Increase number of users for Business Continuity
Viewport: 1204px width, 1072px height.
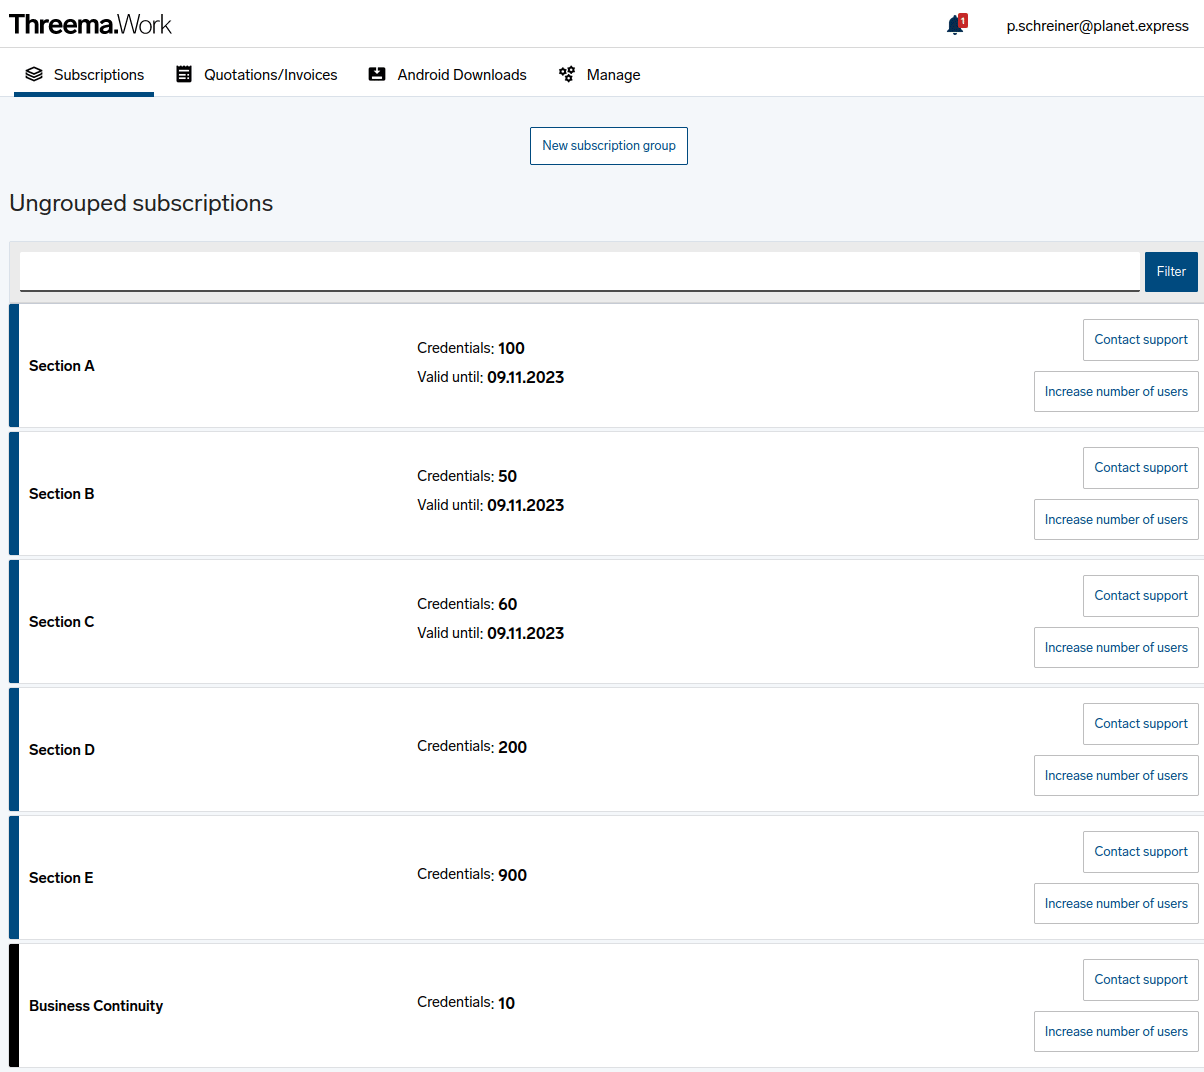click(x=1116, y=1032)
